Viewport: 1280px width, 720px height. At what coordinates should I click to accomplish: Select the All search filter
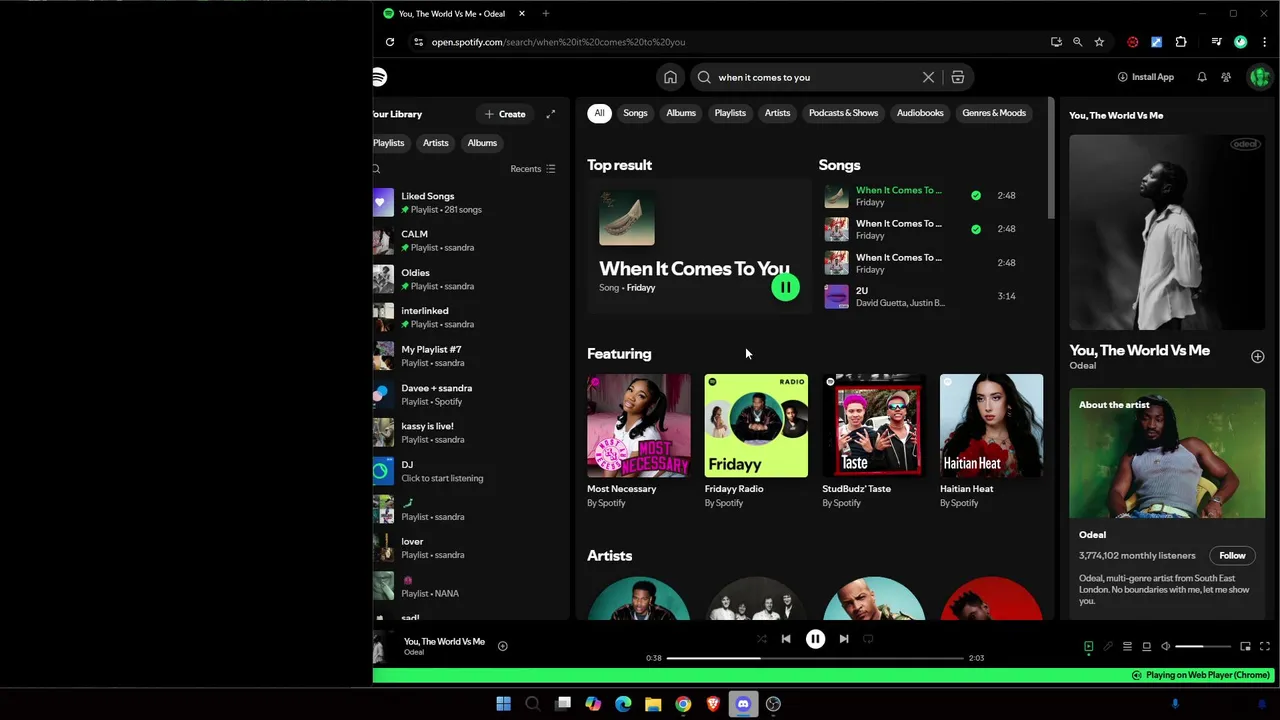(599, 113)
